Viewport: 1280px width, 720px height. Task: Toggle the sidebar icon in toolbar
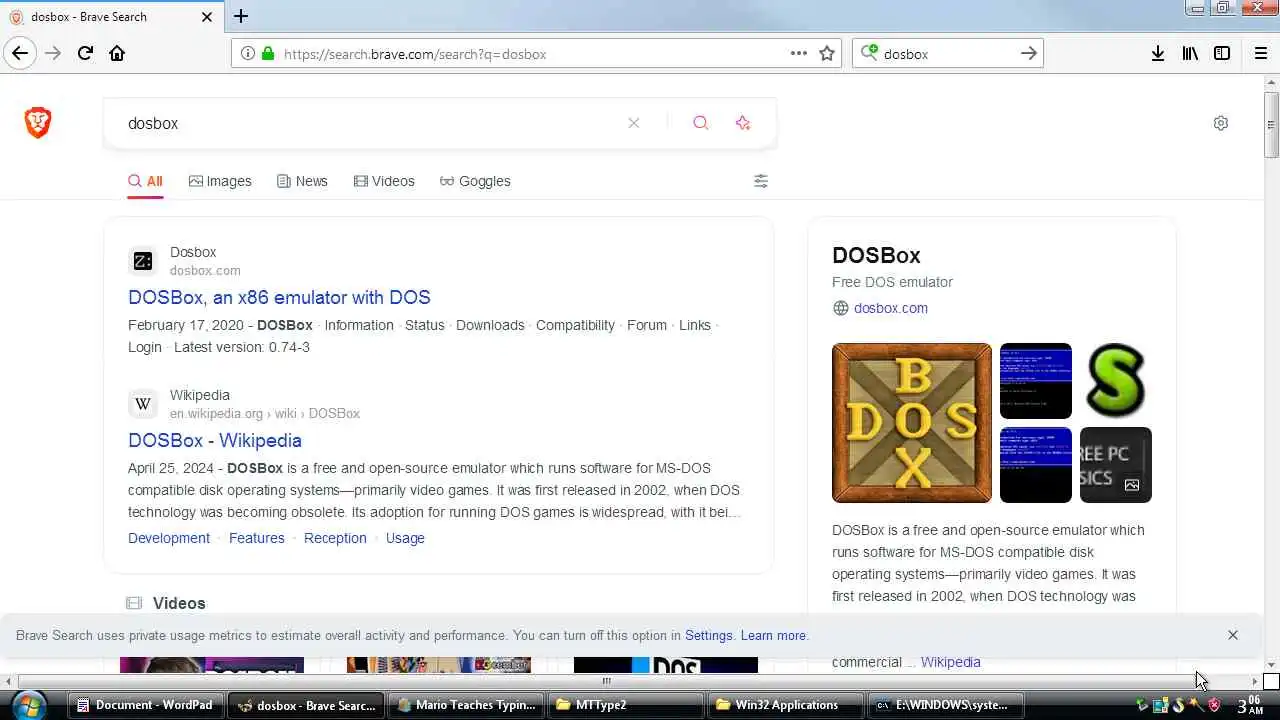tap(1222, 54)
